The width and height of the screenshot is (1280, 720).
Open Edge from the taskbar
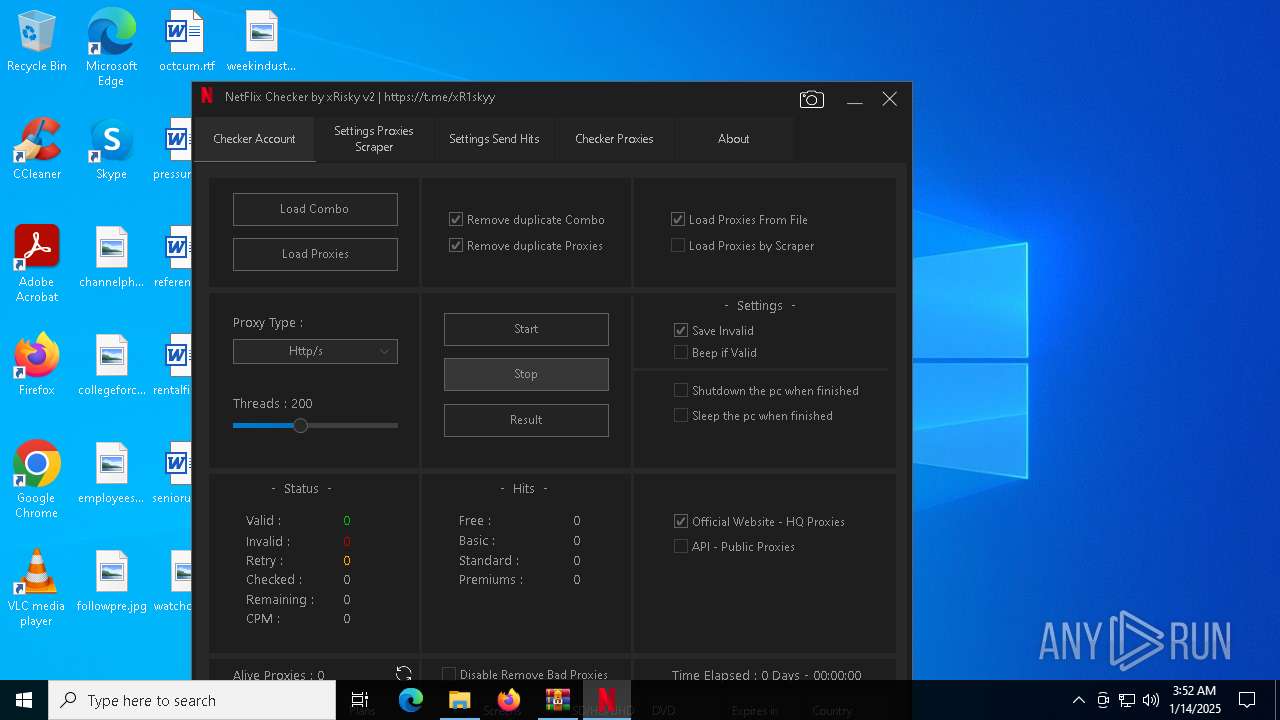click(x=411, y=700)
